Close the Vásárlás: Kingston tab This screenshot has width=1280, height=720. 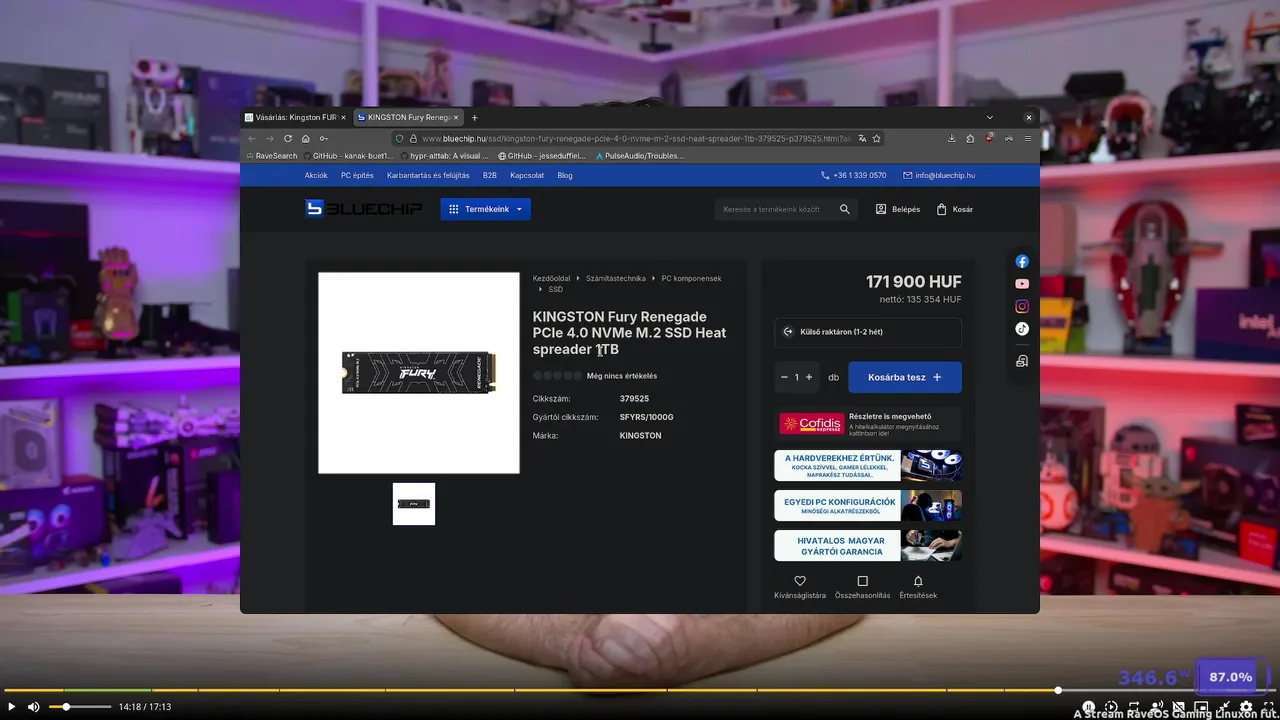coord(343,117)
